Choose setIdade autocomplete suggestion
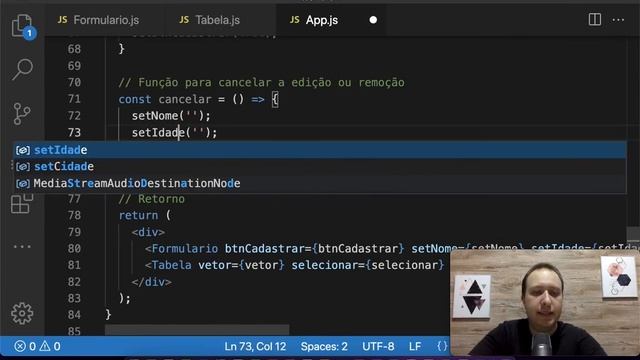This screenshot has width=640, height=360. (320, 150)
